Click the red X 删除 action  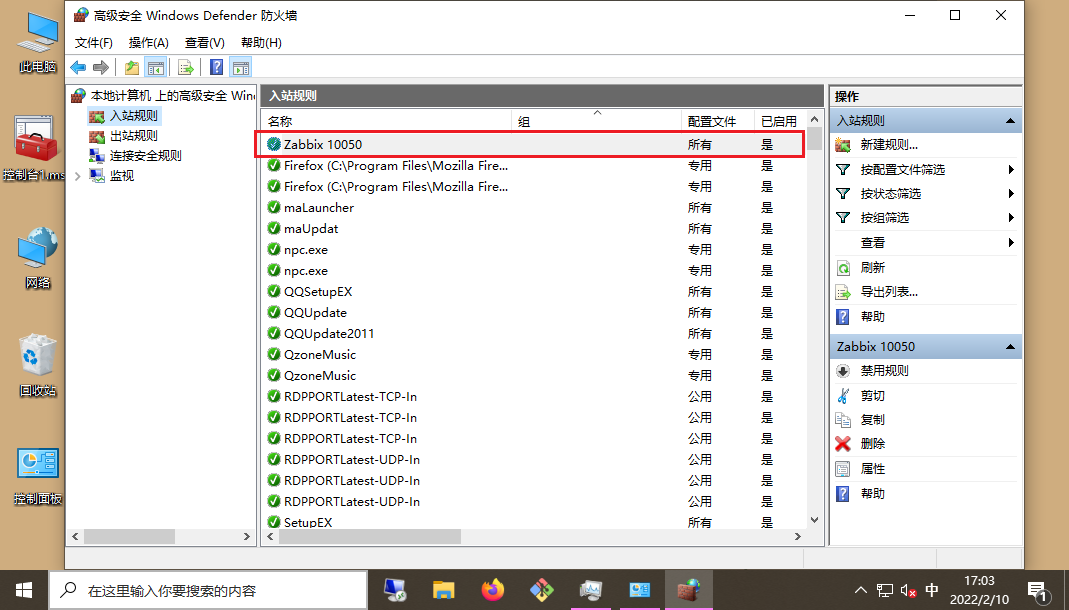843,444
